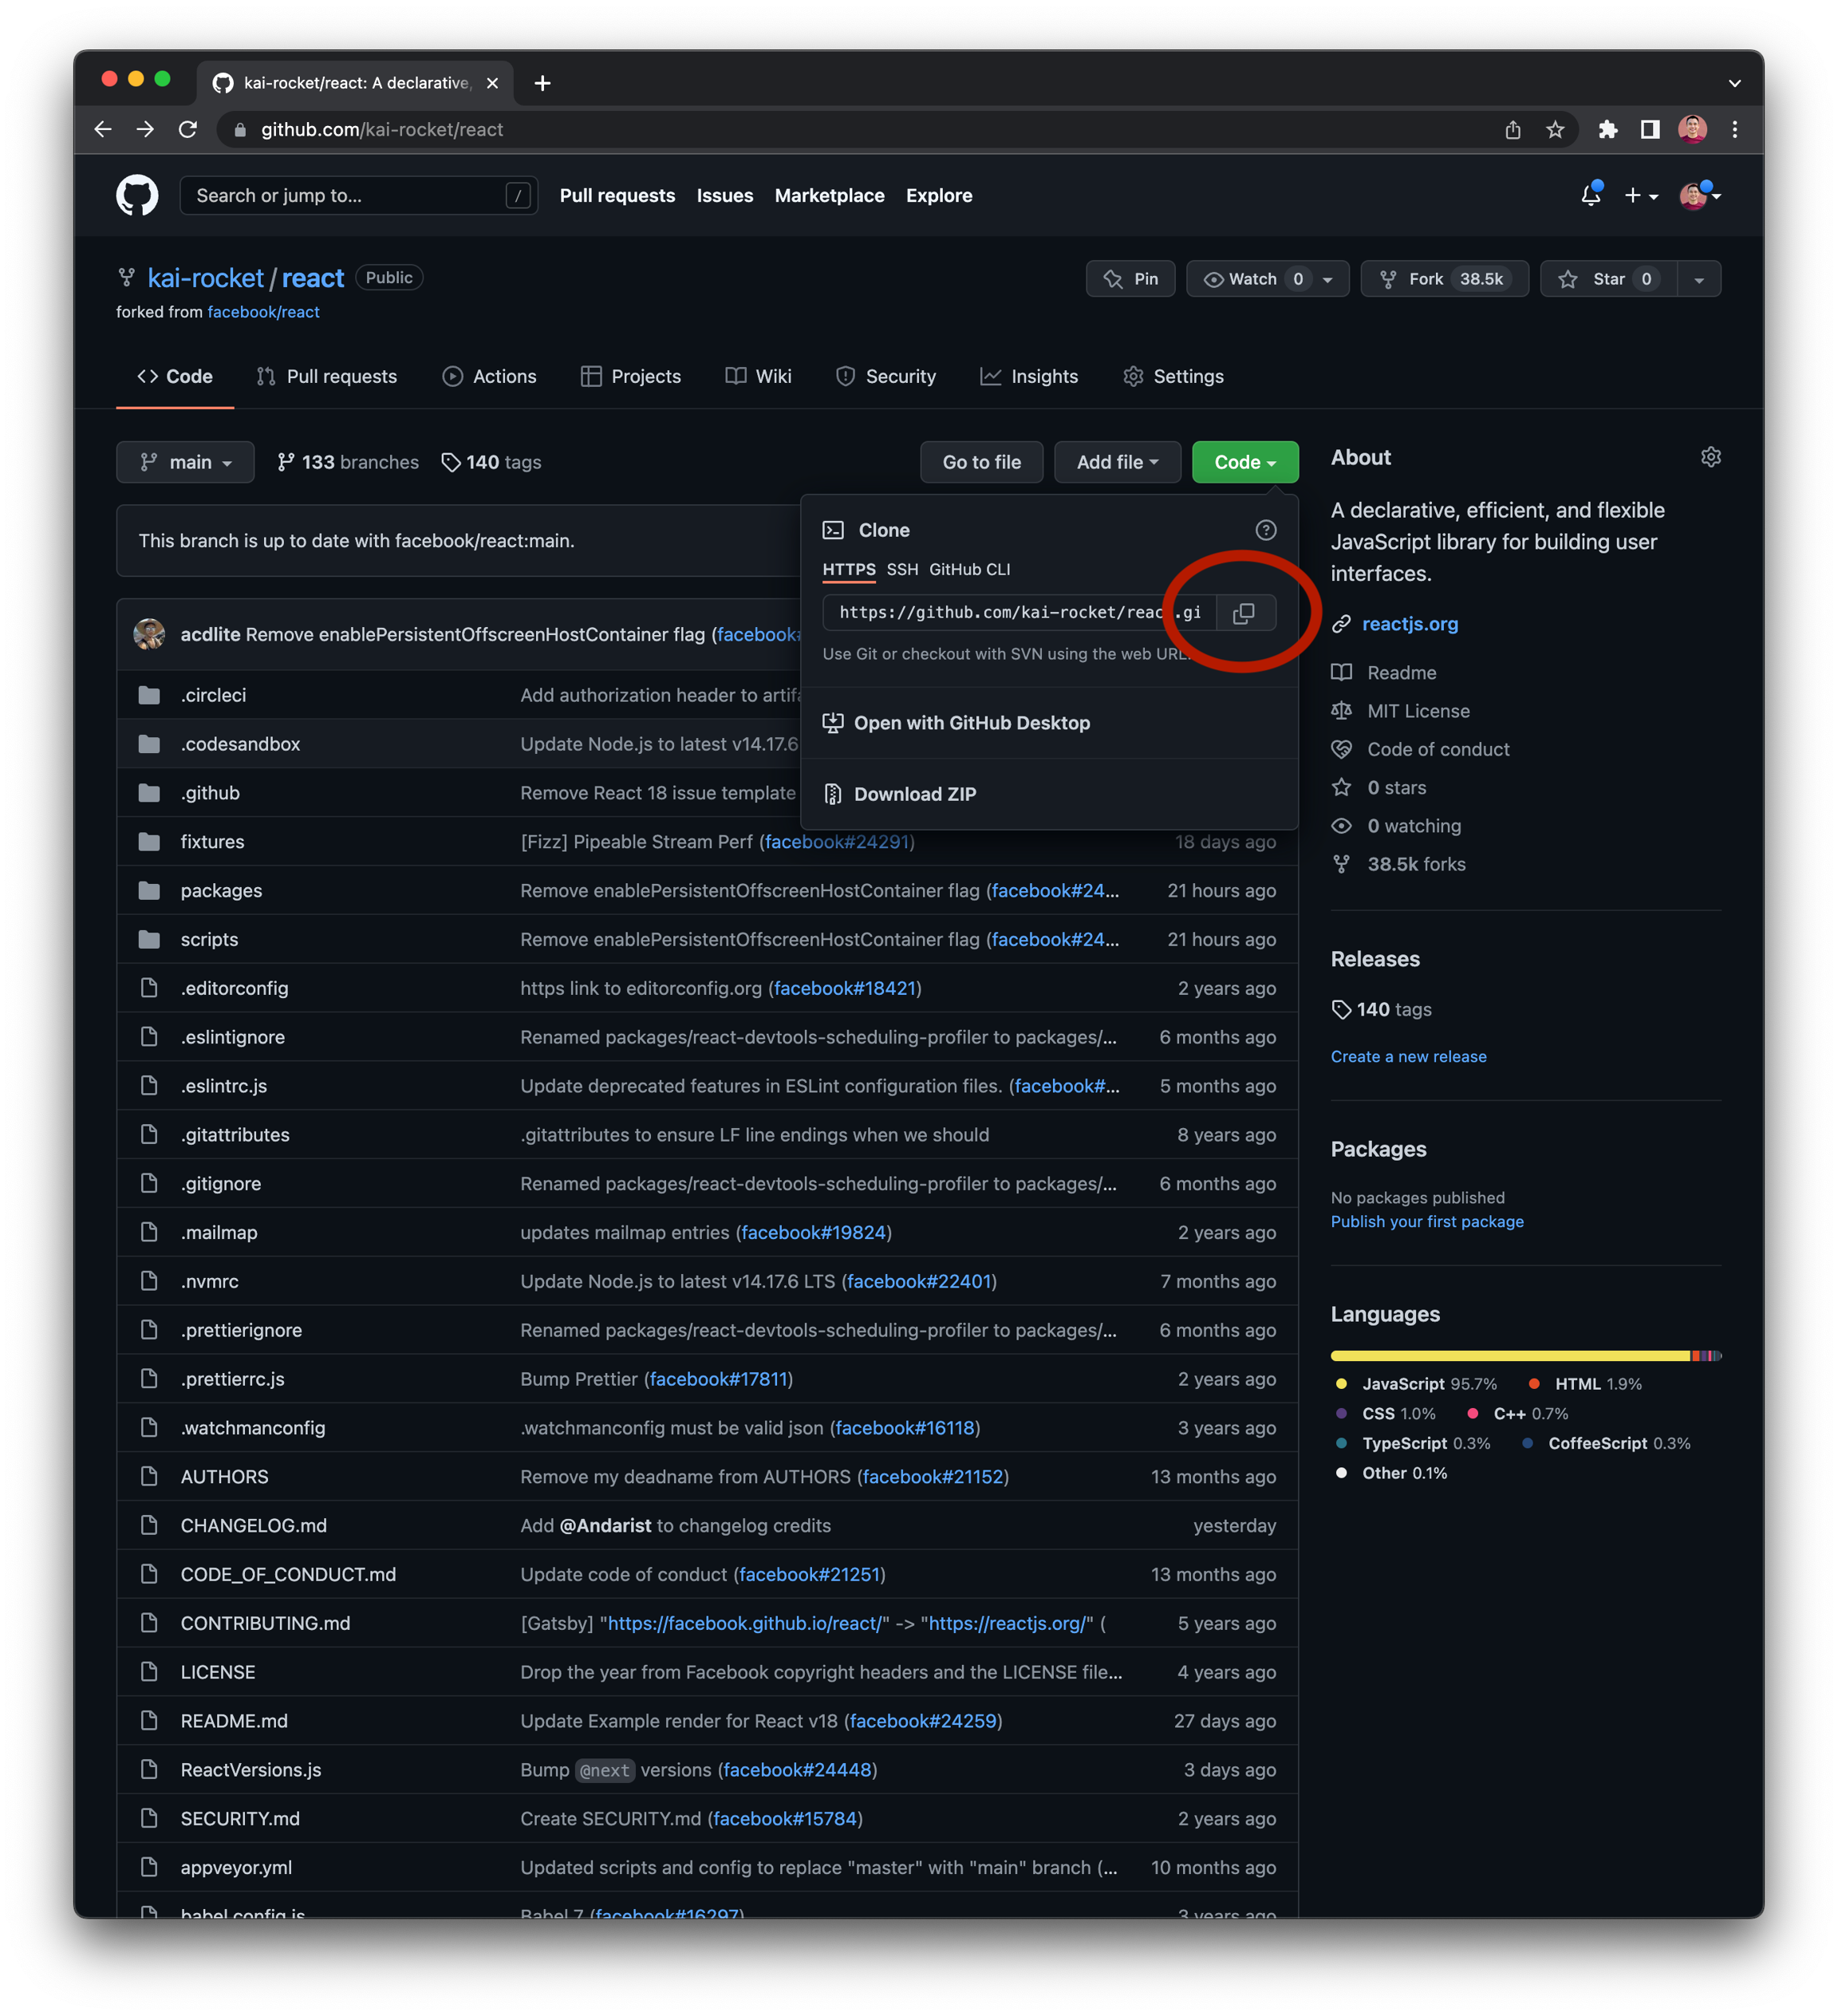Click Download ZIP
The width and height of the screenshot is (1838, 2016).
tap(914, 794)
